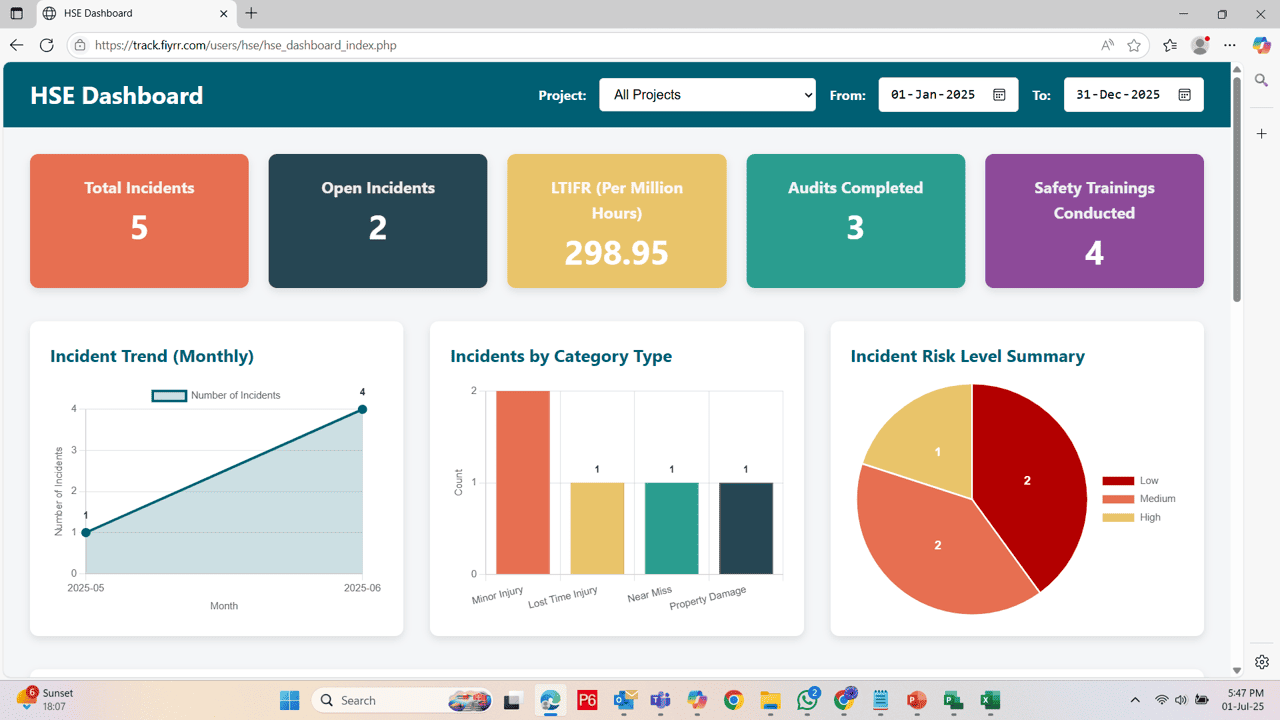Open the calendar picker for the From date
The width and height of the screenshot is (1280, 720).
998,94
